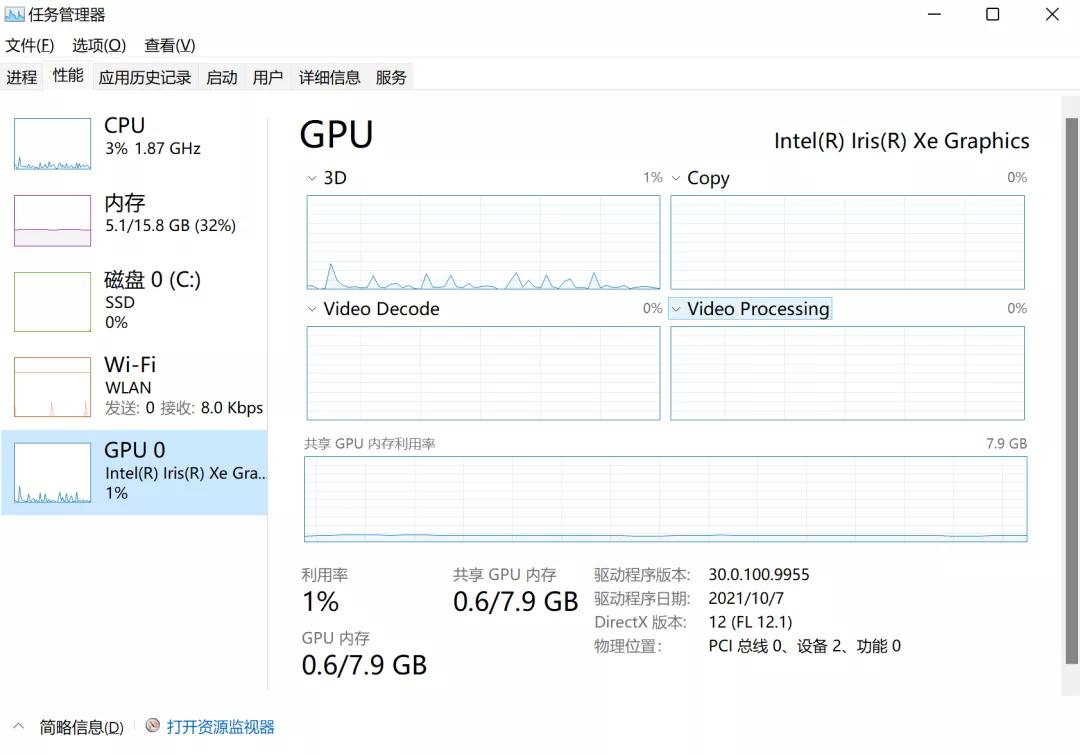The image size is (1080, 754).
Task: Select the Disk 0 (C:) graph thumbnail
Action: coord(52,301)
